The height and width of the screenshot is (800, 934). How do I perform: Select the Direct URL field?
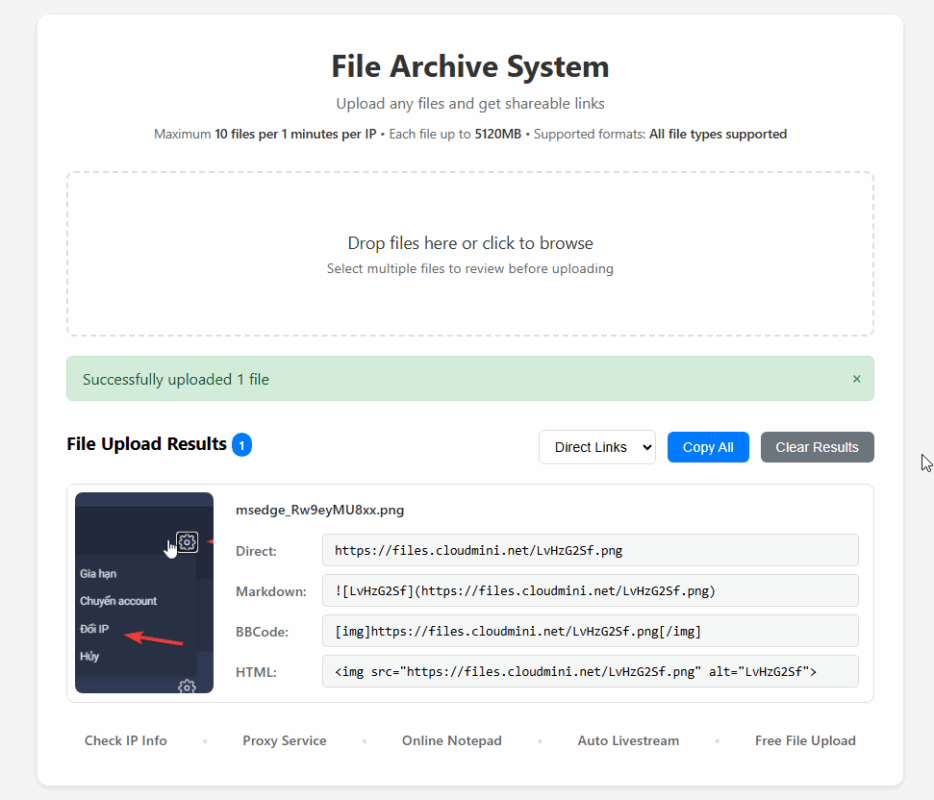click(x=590, y=550)
